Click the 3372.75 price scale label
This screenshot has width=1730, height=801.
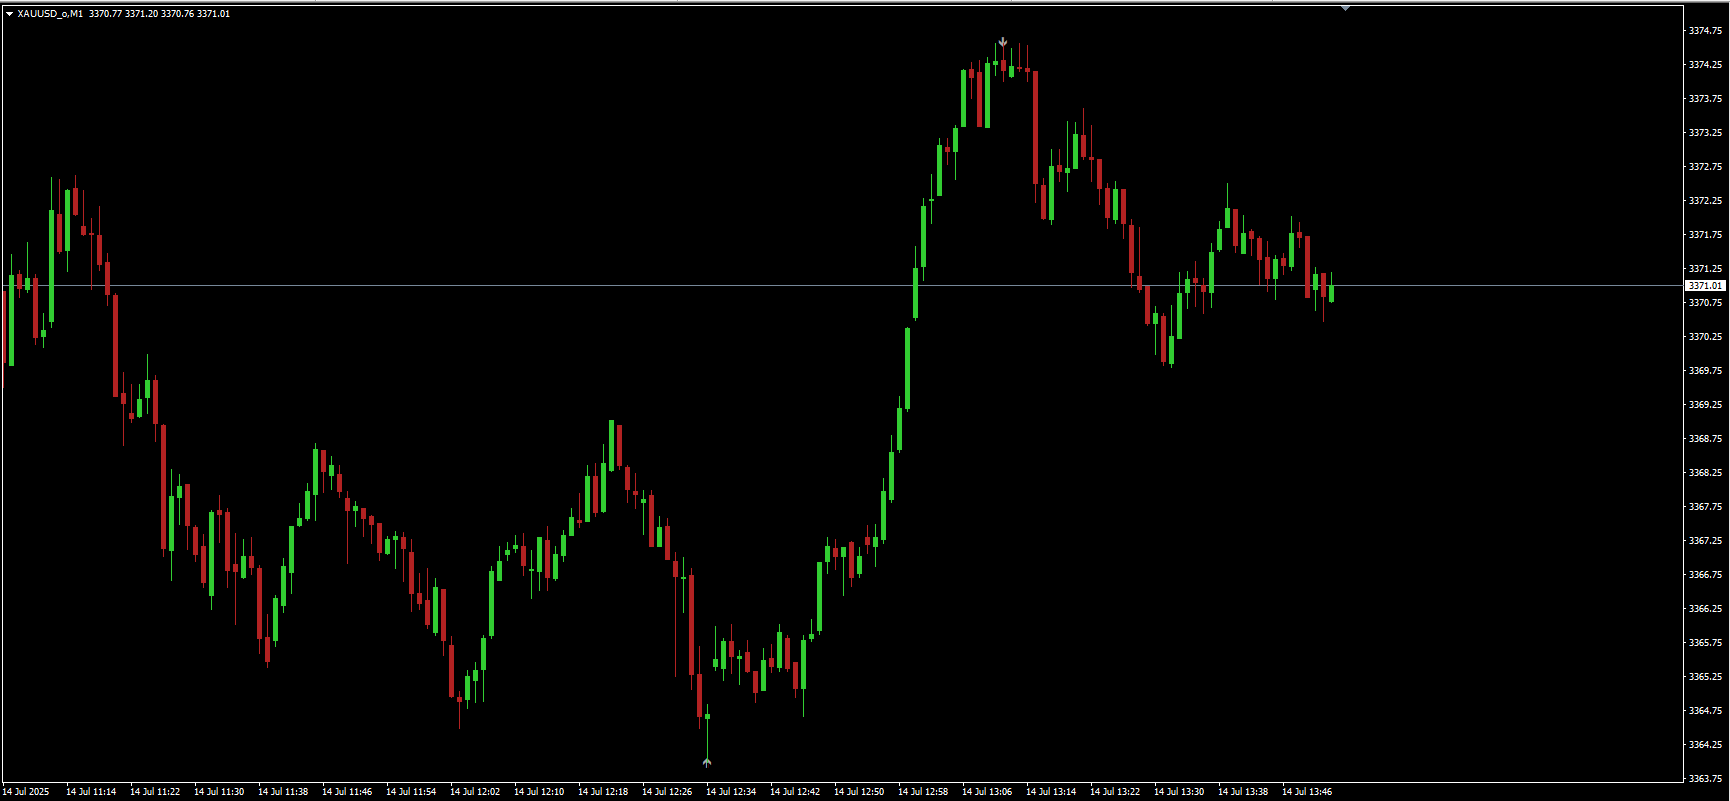click(x=1705, y=167)
